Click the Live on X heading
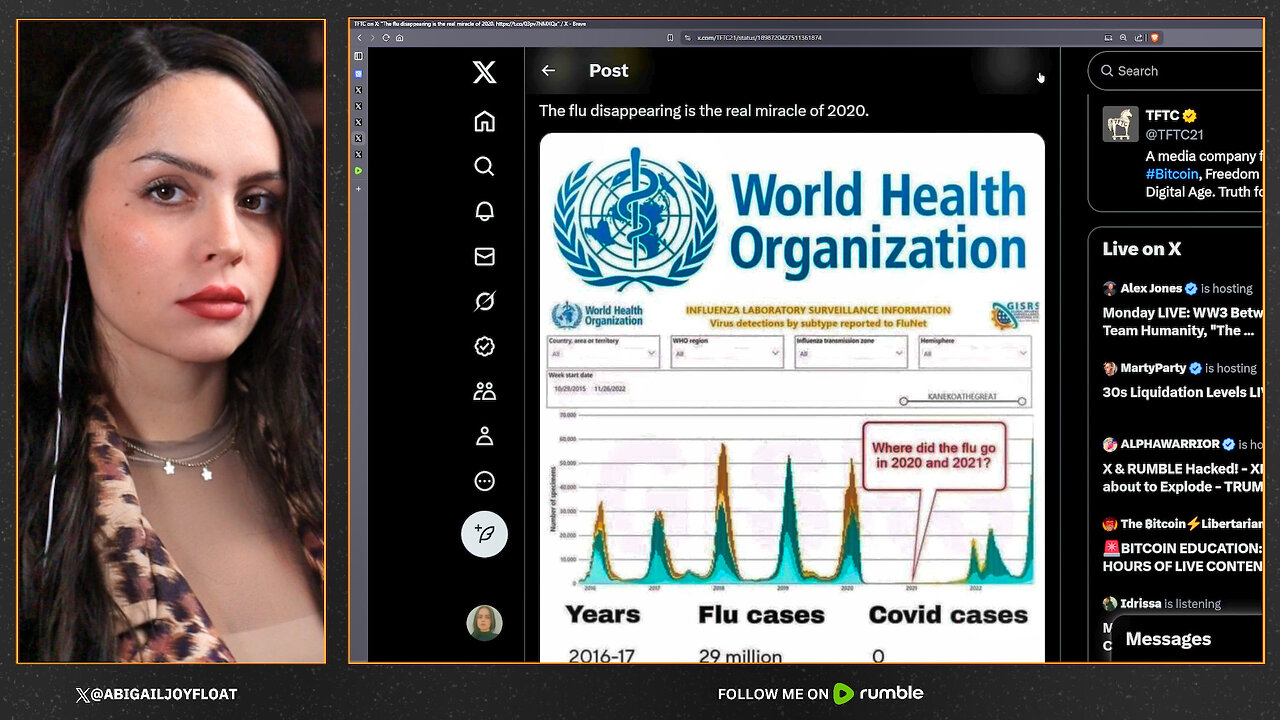This screenshot has height=720, width=1280. pyautogui.click(x=1142, y=249)
